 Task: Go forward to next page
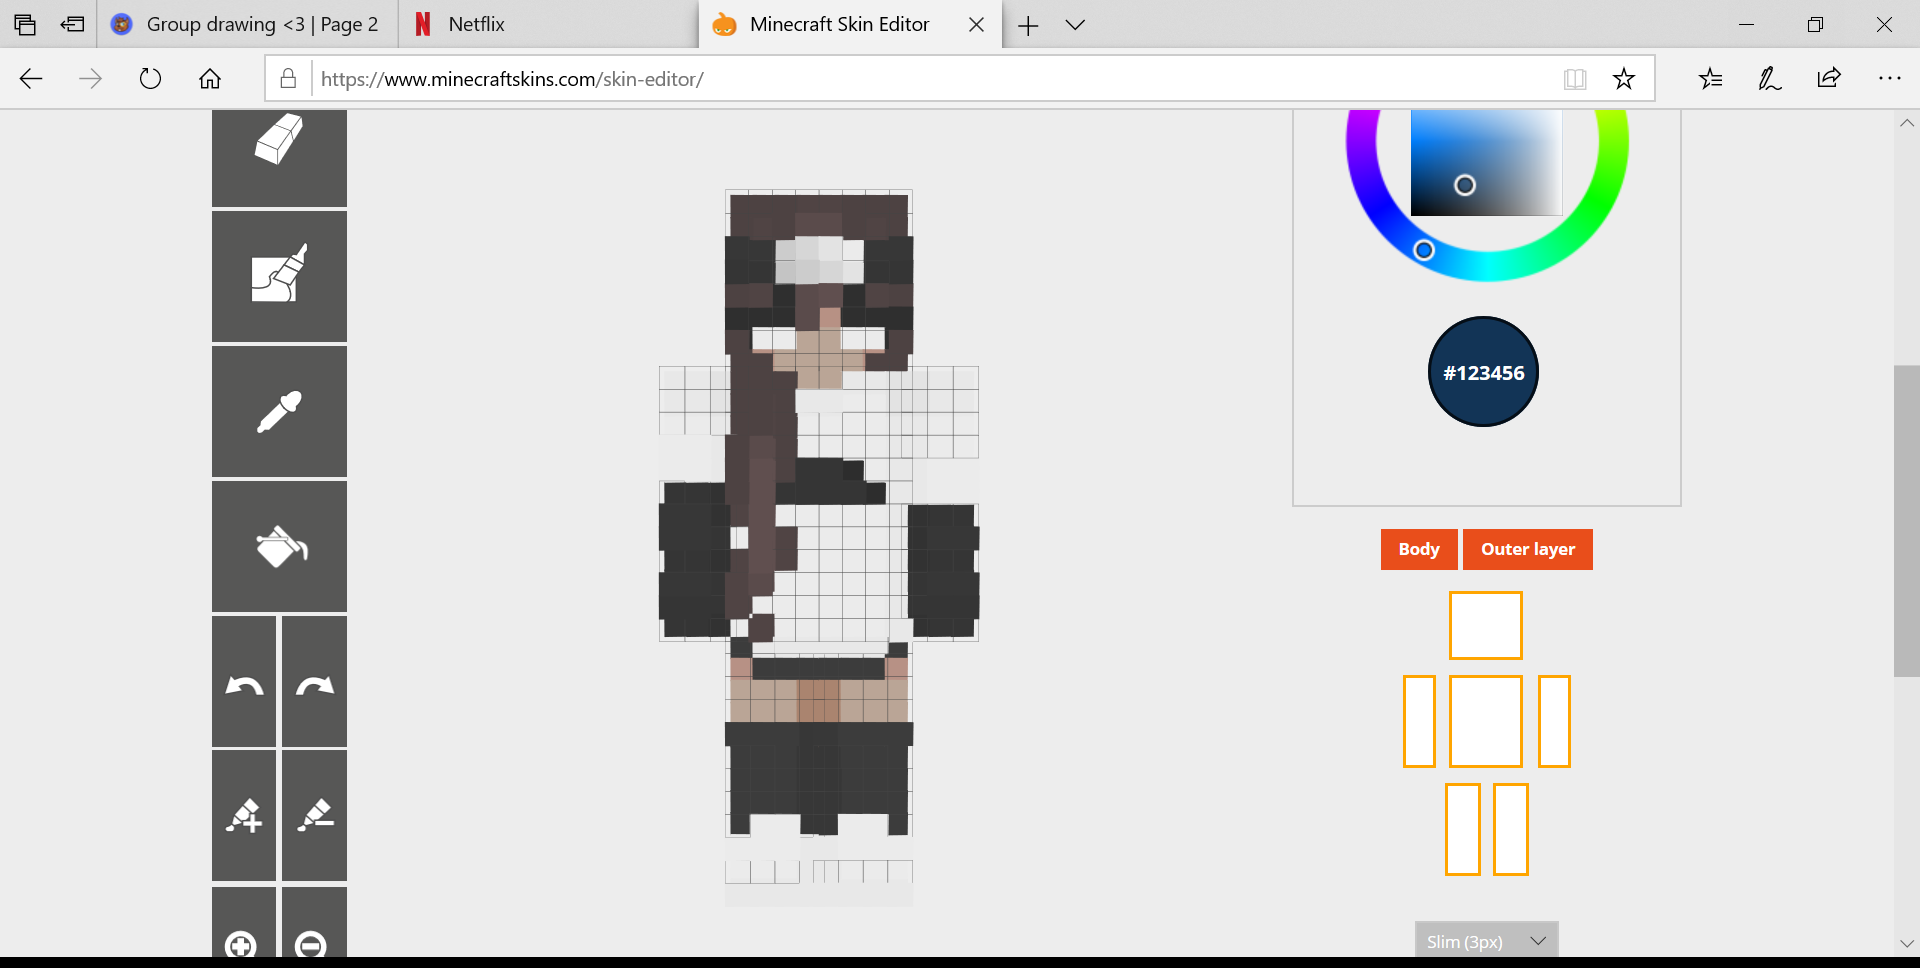click(x=90, y=79)
